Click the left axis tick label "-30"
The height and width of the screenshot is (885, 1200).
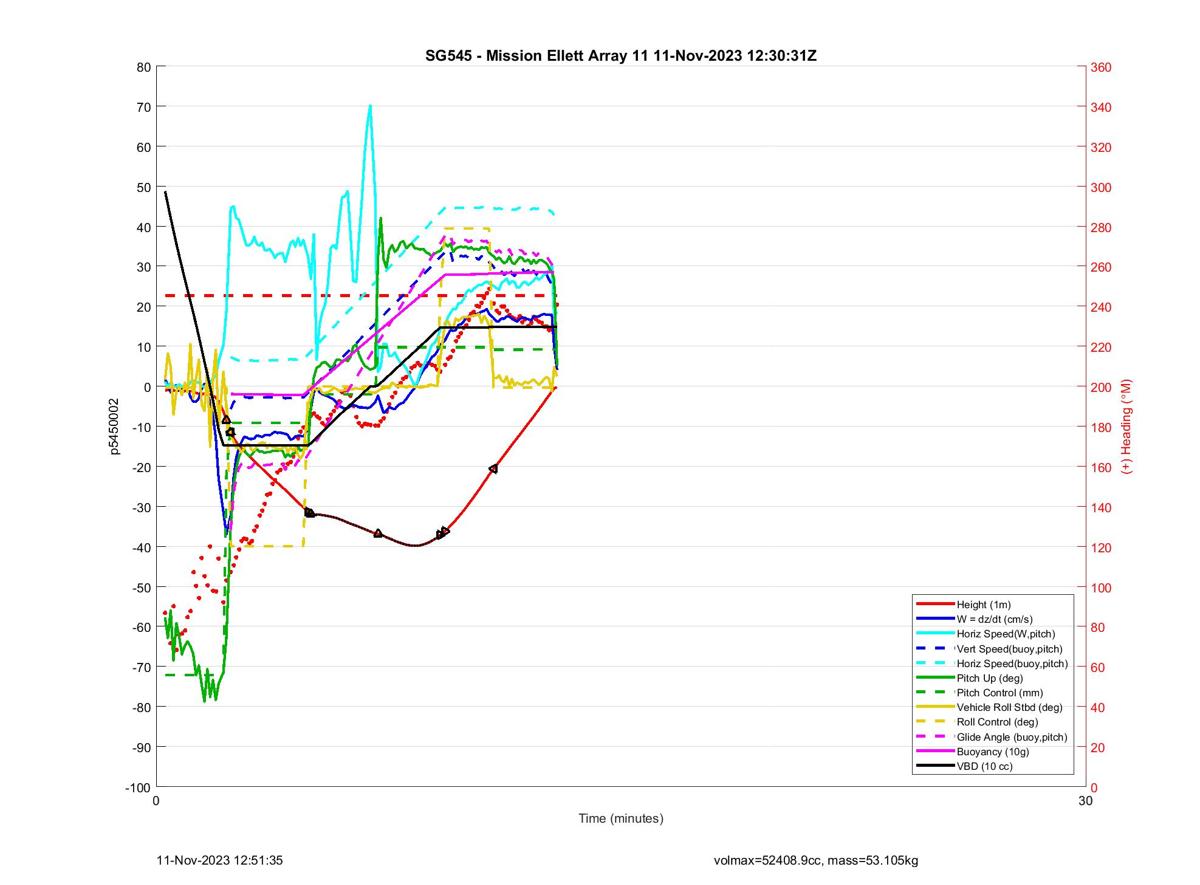[x=141, y=507]
